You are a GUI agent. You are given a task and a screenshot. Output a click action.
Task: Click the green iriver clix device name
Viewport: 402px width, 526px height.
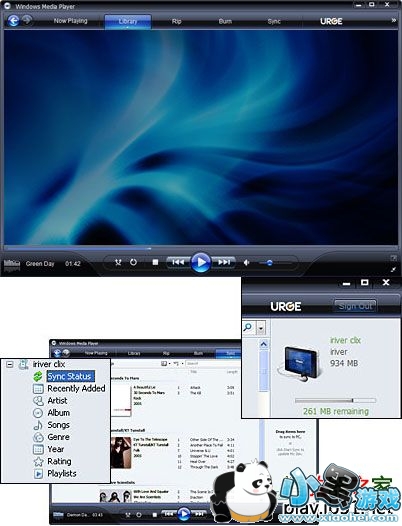(345, 340)
